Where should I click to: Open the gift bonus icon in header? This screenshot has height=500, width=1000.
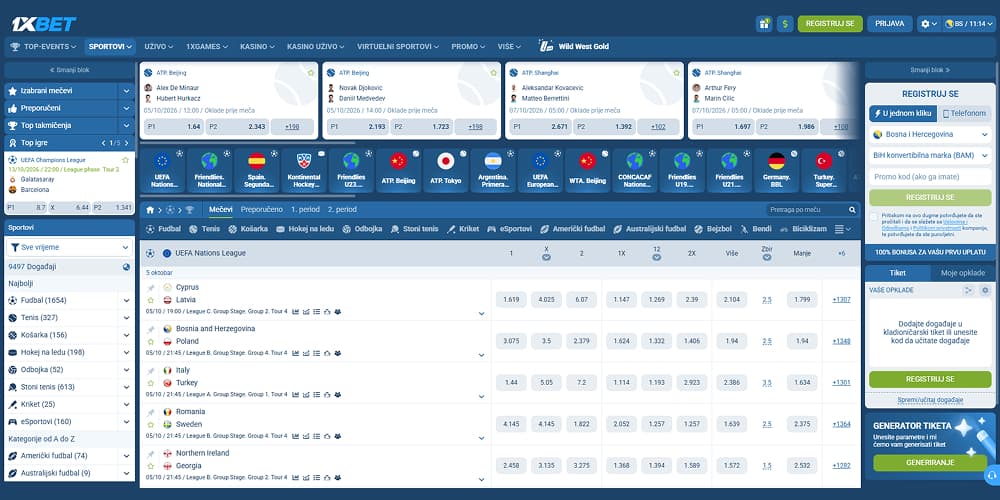[x=764, y=24]
